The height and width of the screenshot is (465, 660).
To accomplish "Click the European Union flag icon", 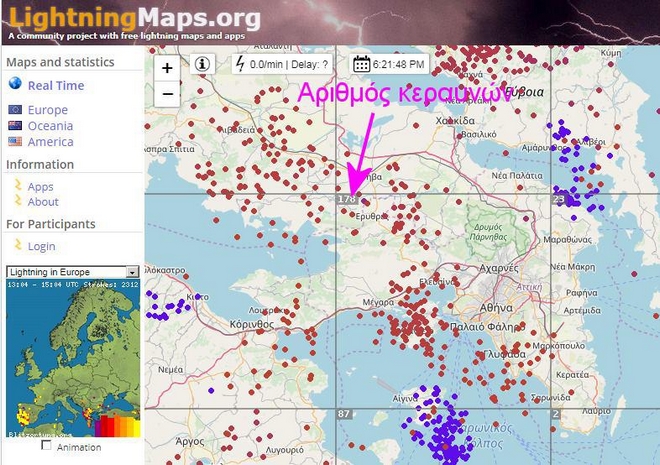I will (x=15, y=110).
